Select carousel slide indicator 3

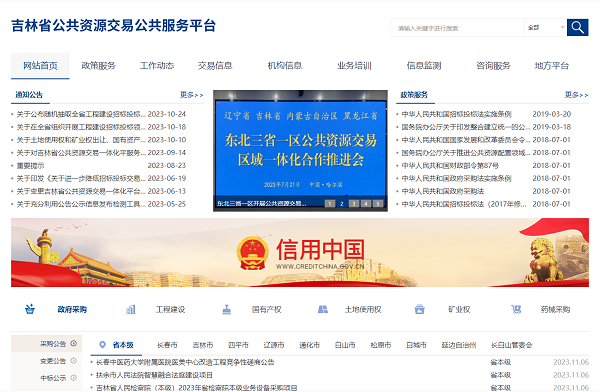tap(354, 204)
